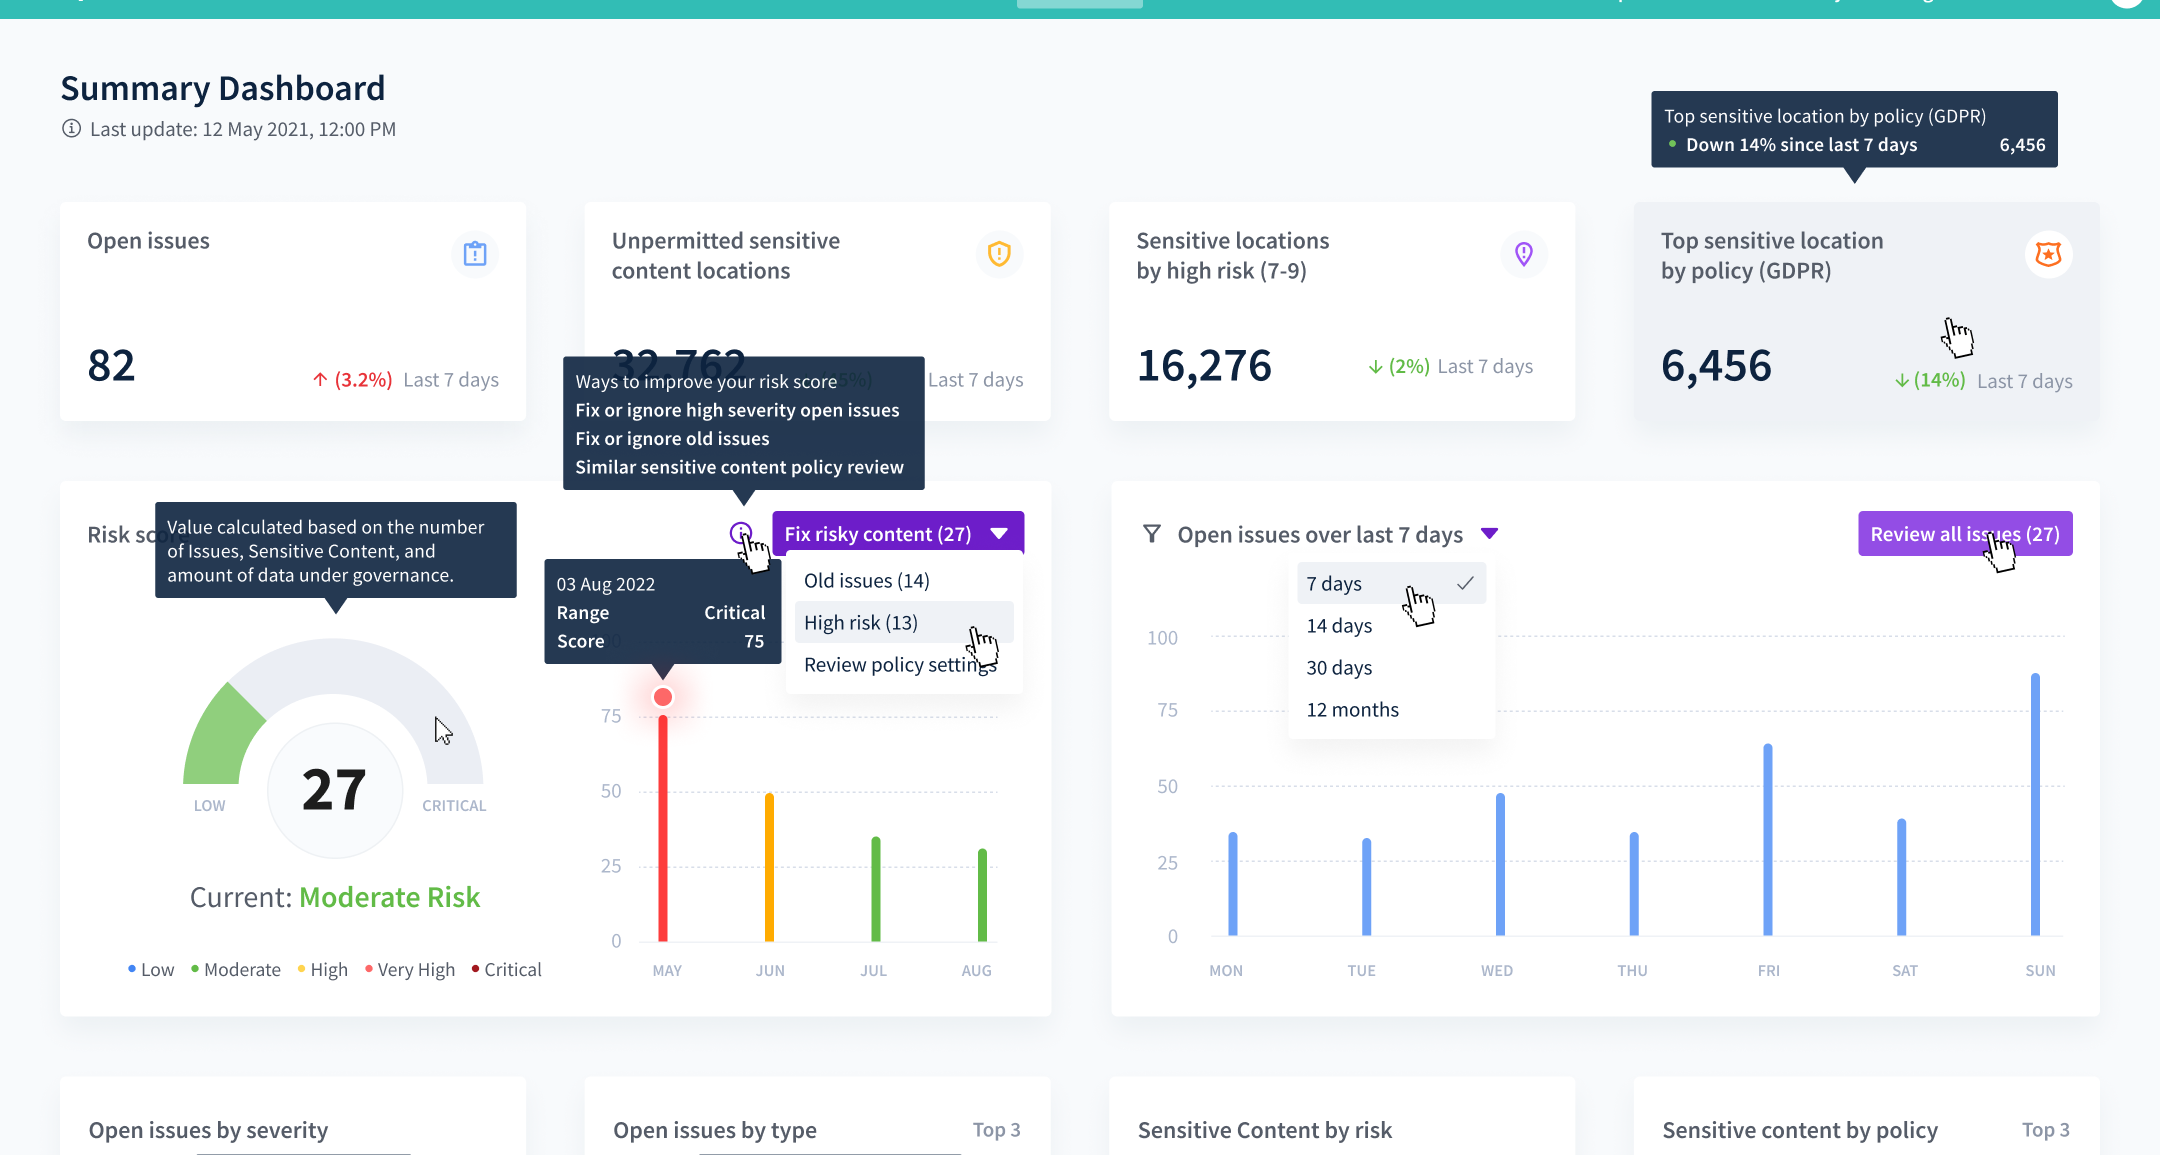The image size is (2160, 1155).
Task: Click the Moderate legend entry
Action: click(x=236, y=970)
